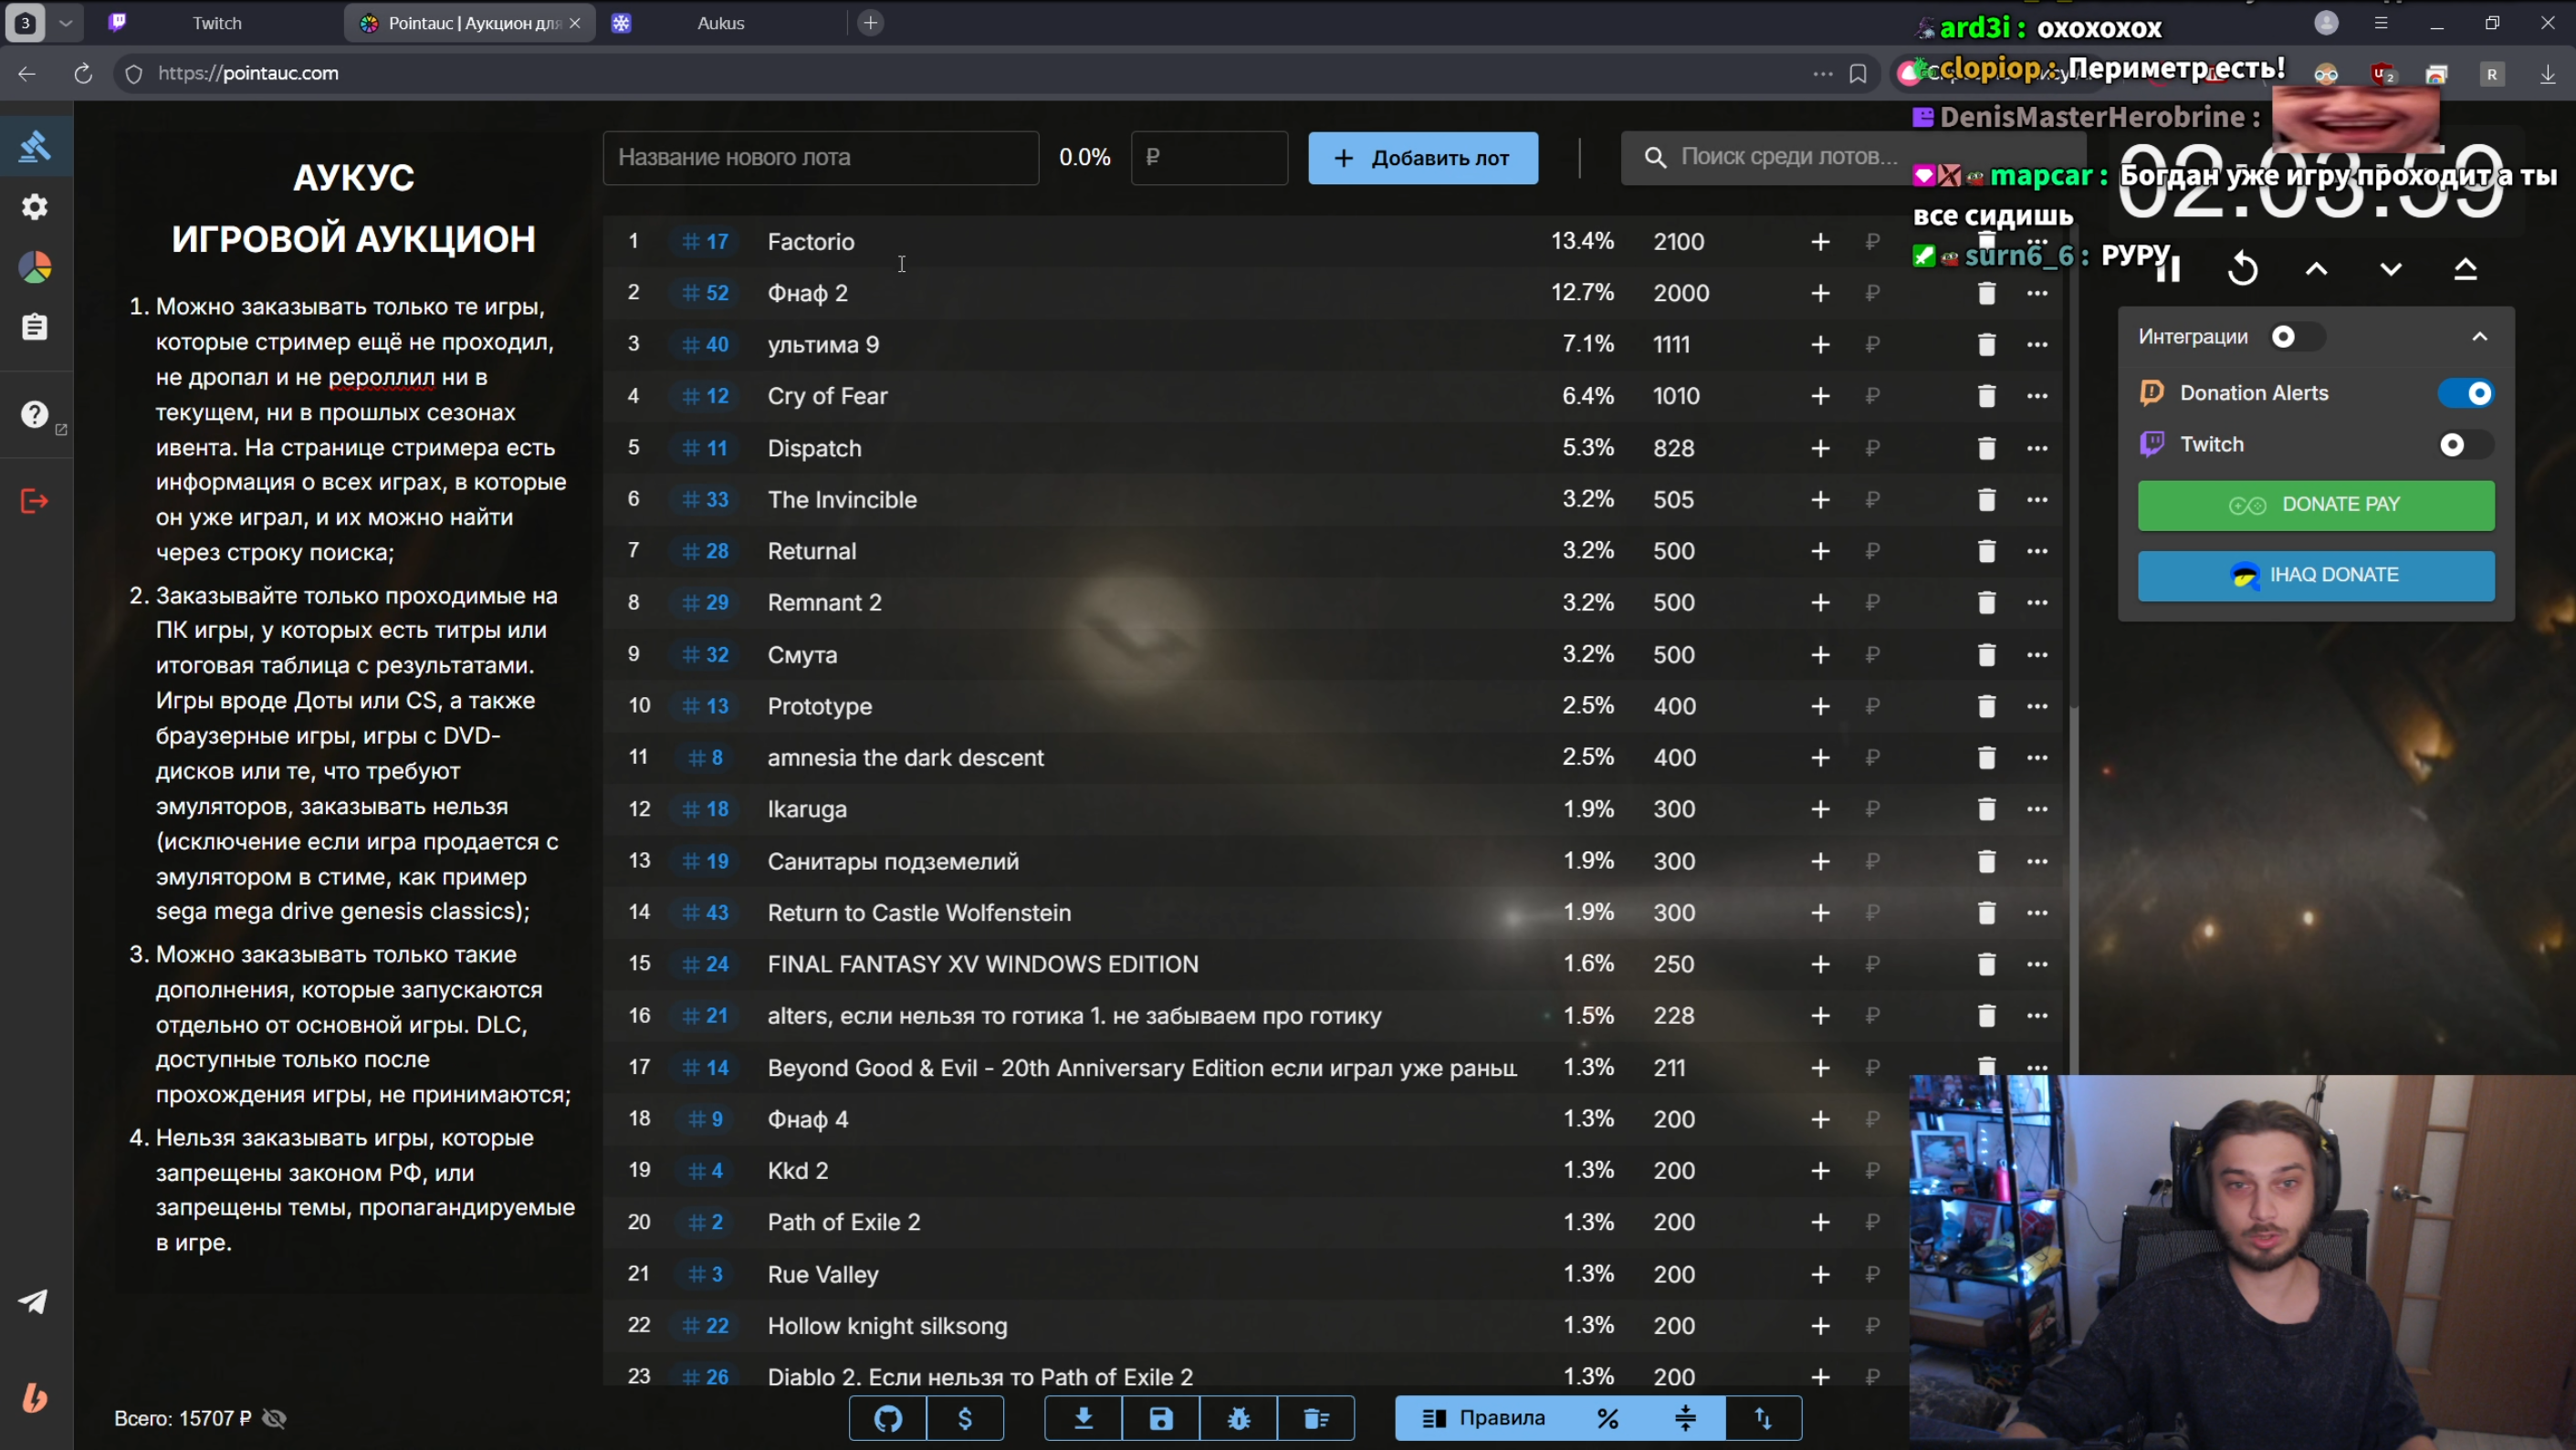Open the Telegram icon in sidebar
This screenshot has height=1450, width=2576.
[x=33, y=1301]
